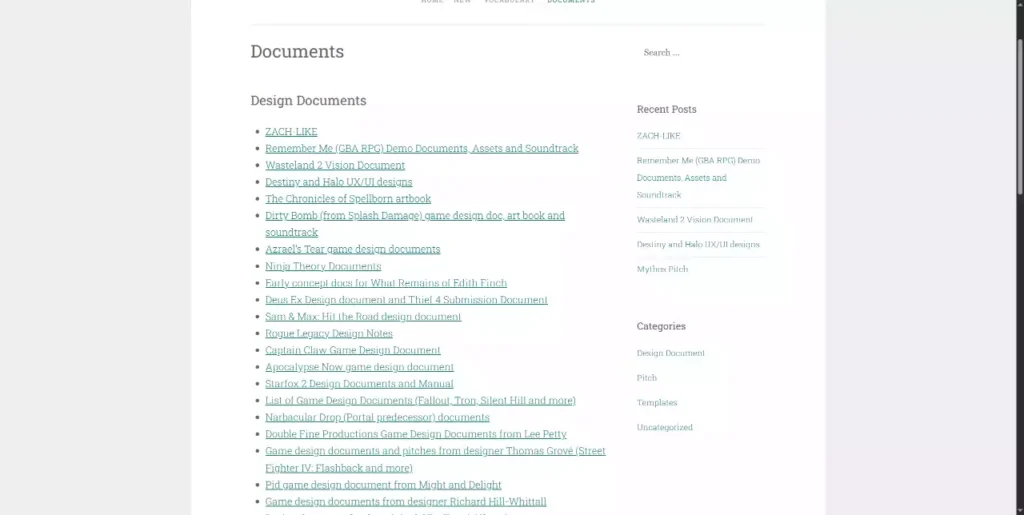
Task: Open Wasteland 2 Vision Document under Recent Posts
Action: click(694, 219)
